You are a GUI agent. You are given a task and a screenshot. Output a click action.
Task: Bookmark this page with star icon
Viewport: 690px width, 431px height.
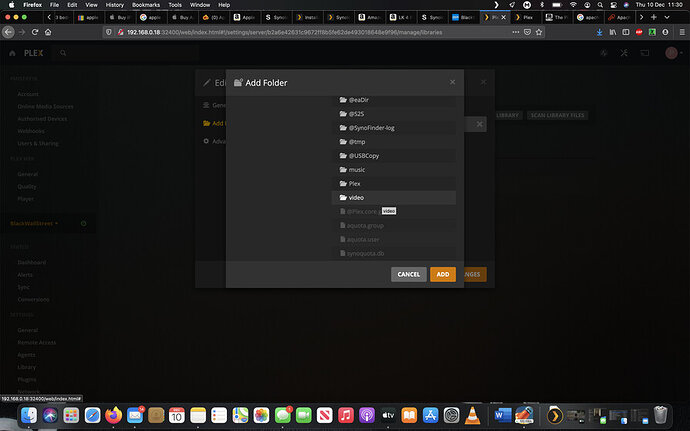(x=539, y=32)
